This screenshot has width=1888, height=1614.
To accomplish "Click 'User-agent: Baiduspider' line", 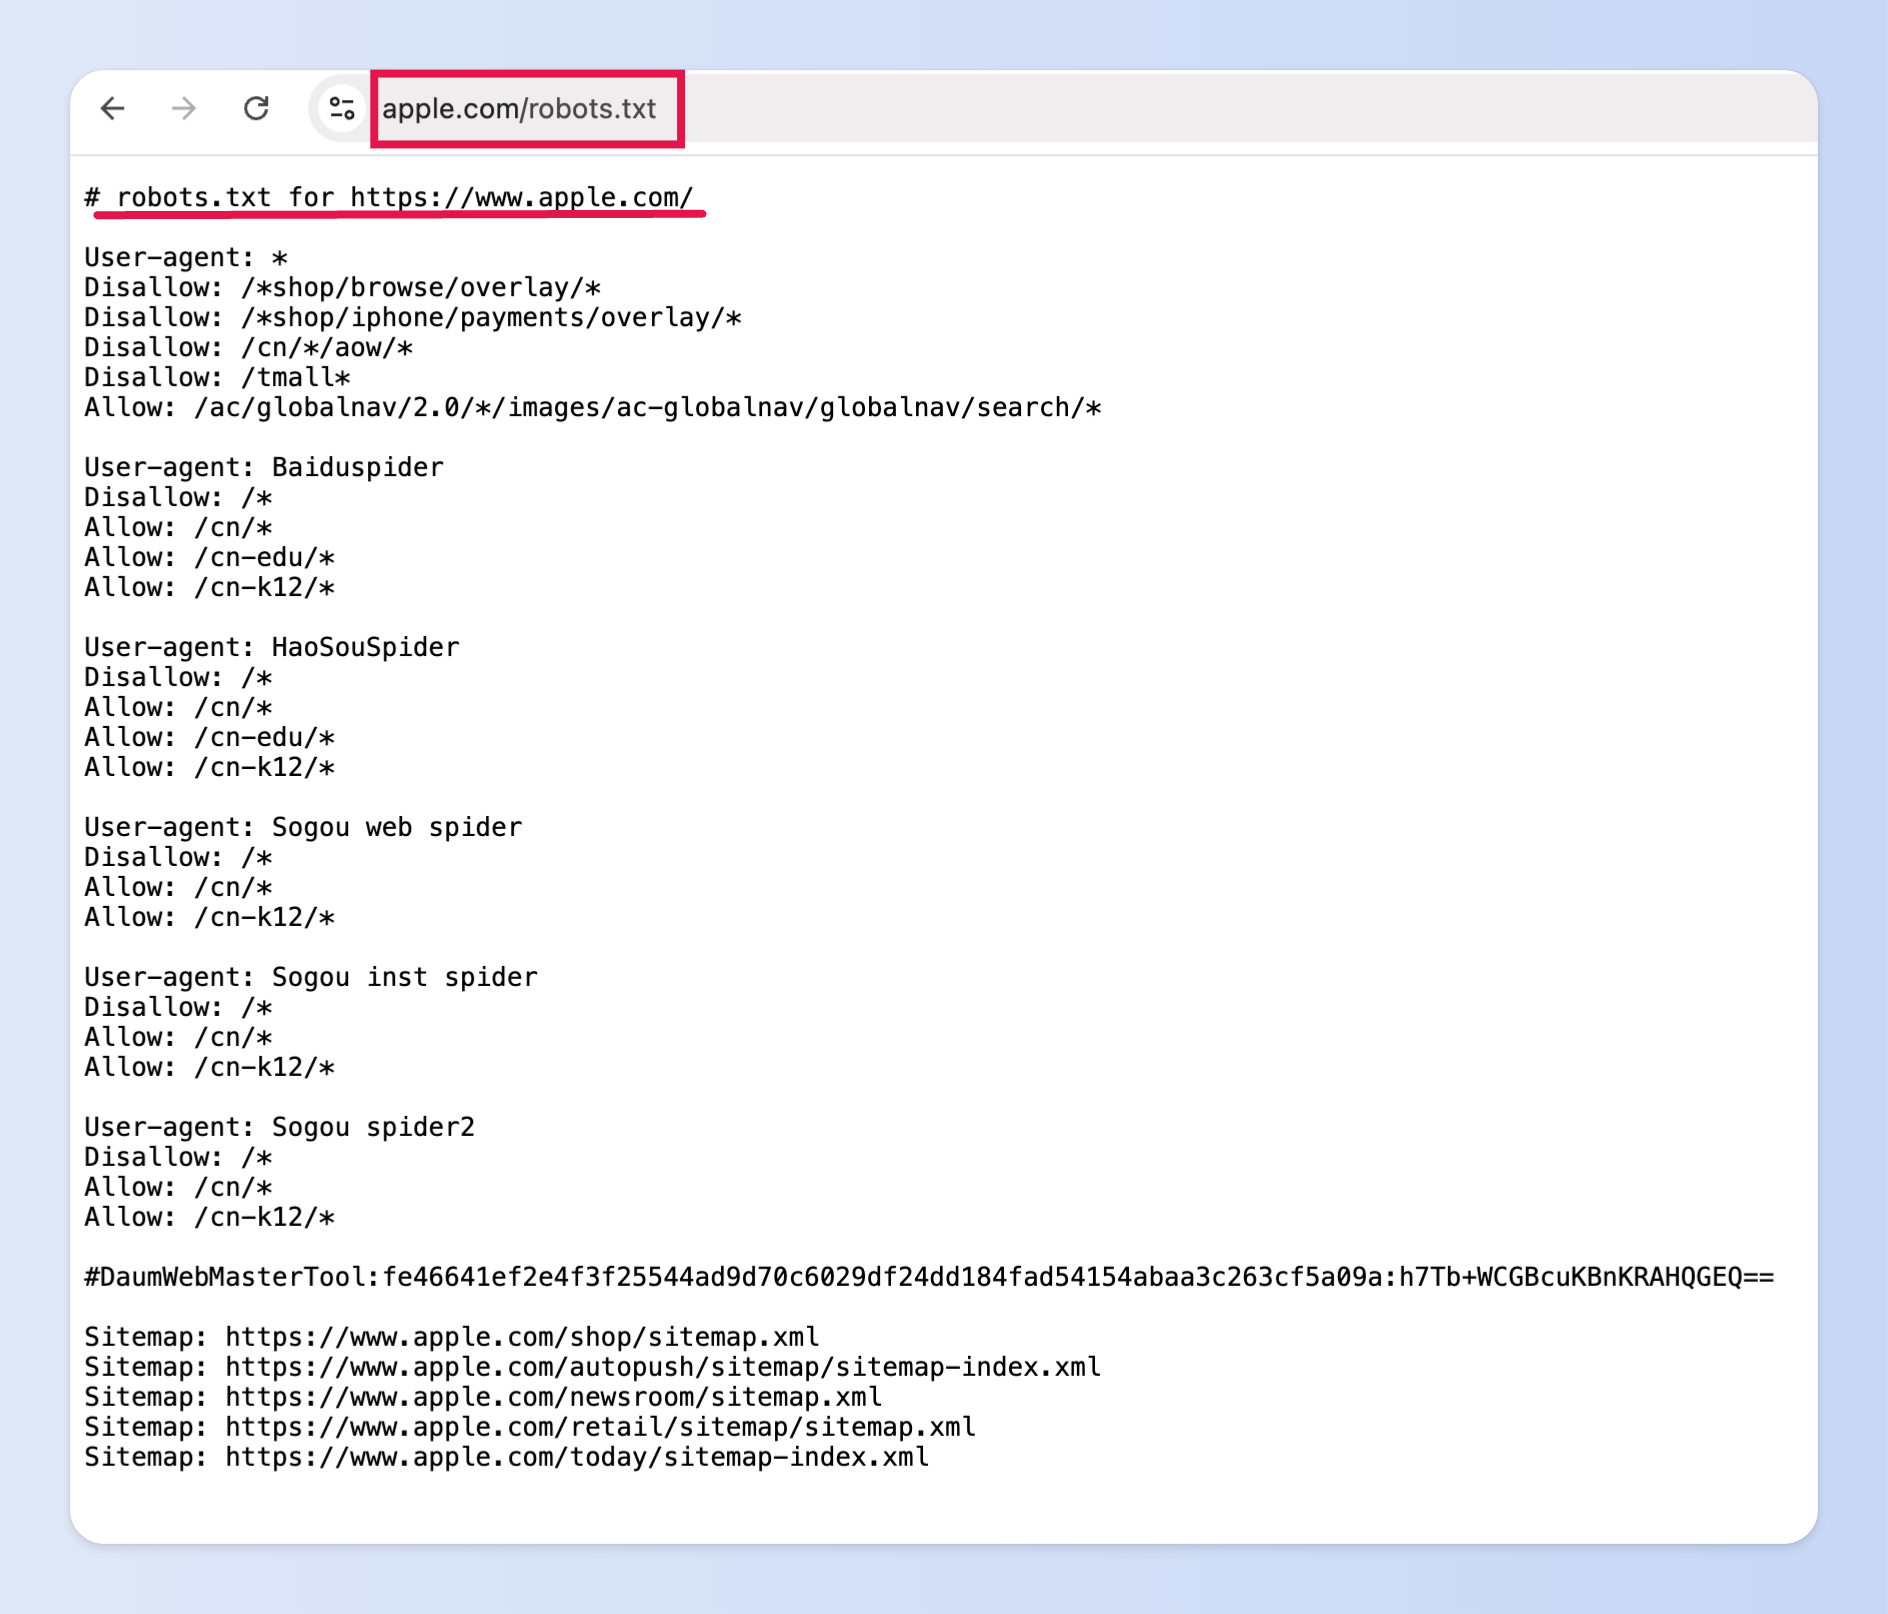I will tap(264, 468).
